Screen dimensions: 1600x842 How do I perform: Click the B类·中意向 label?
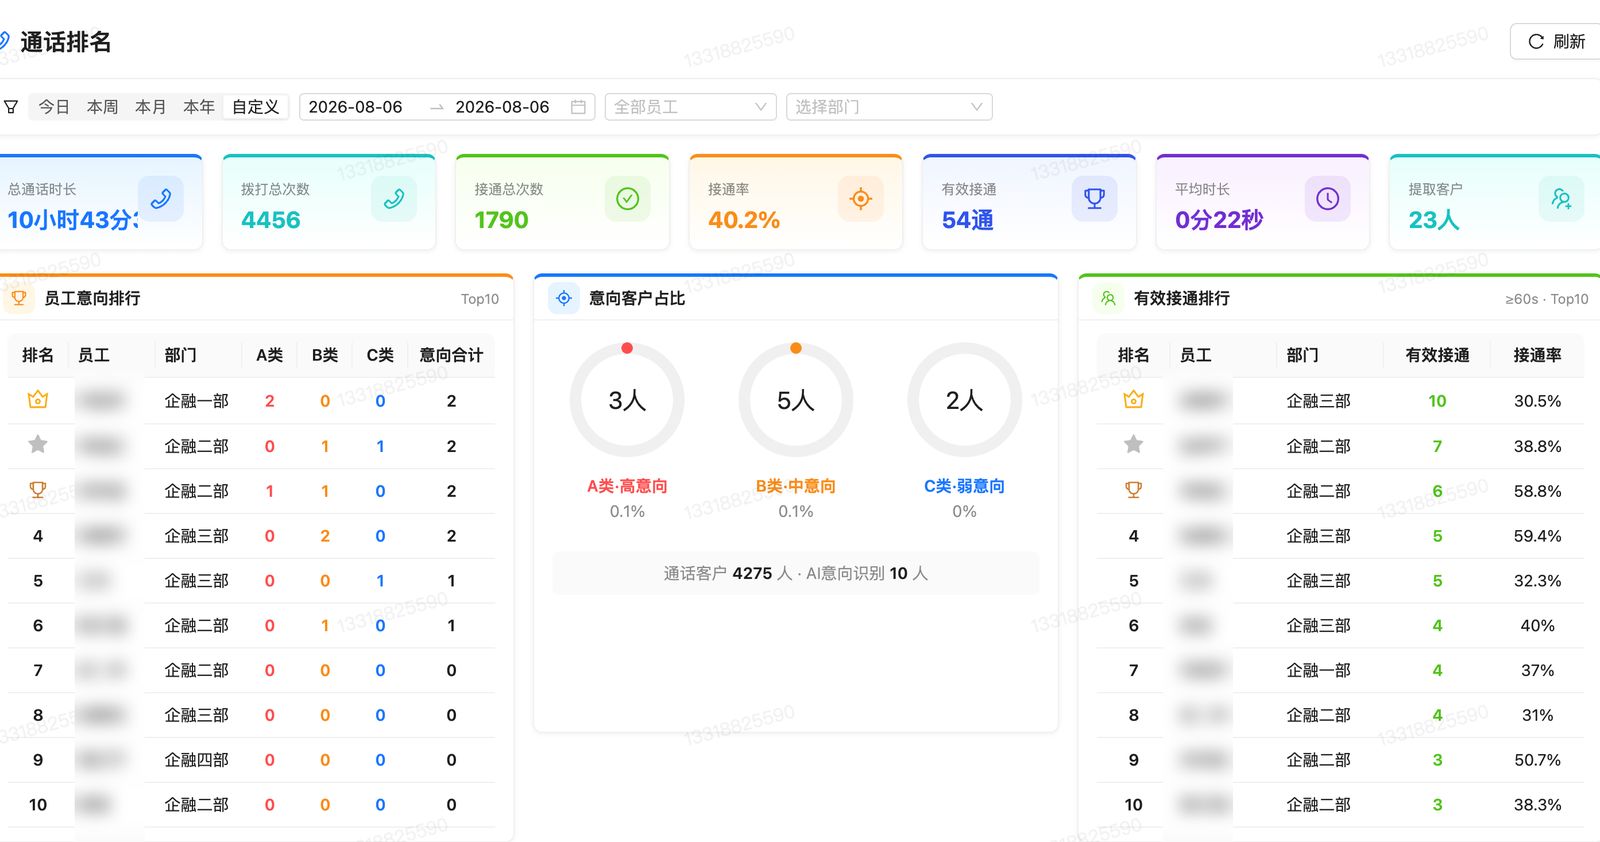[796, 486]
